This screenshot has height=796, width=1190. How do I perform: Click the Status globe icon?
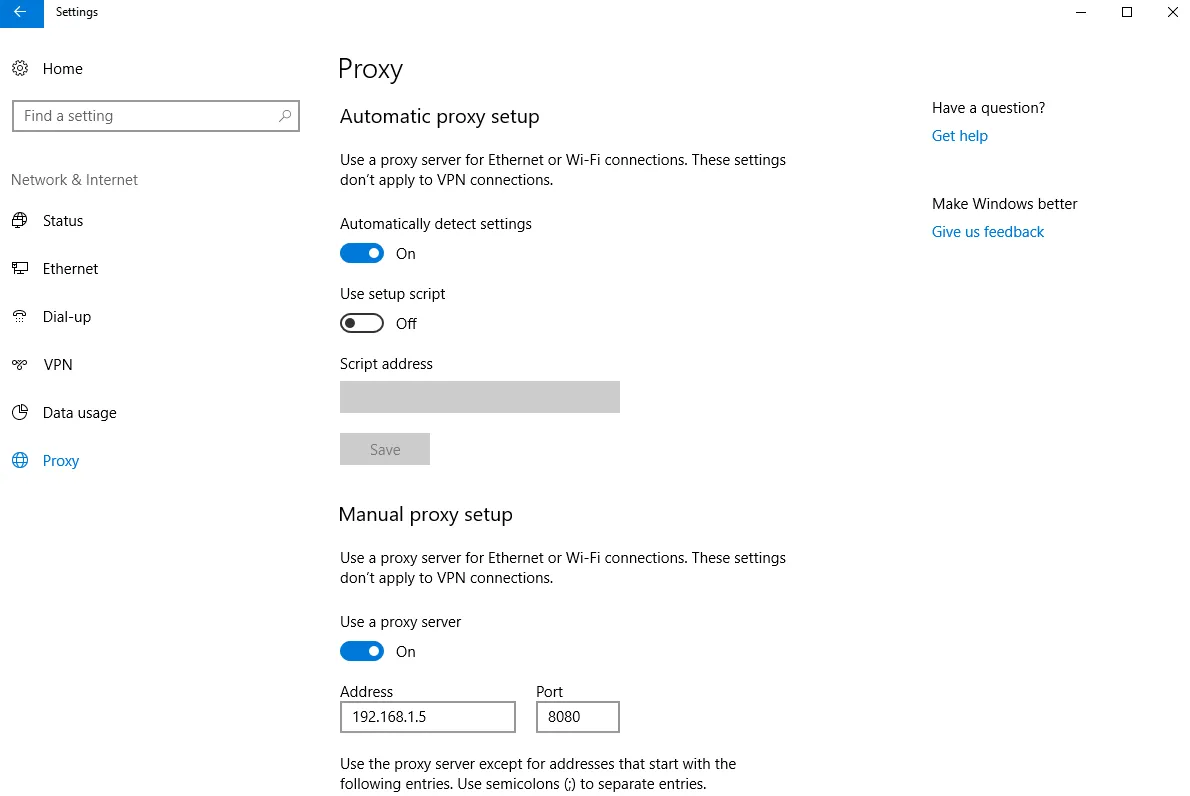20,221
